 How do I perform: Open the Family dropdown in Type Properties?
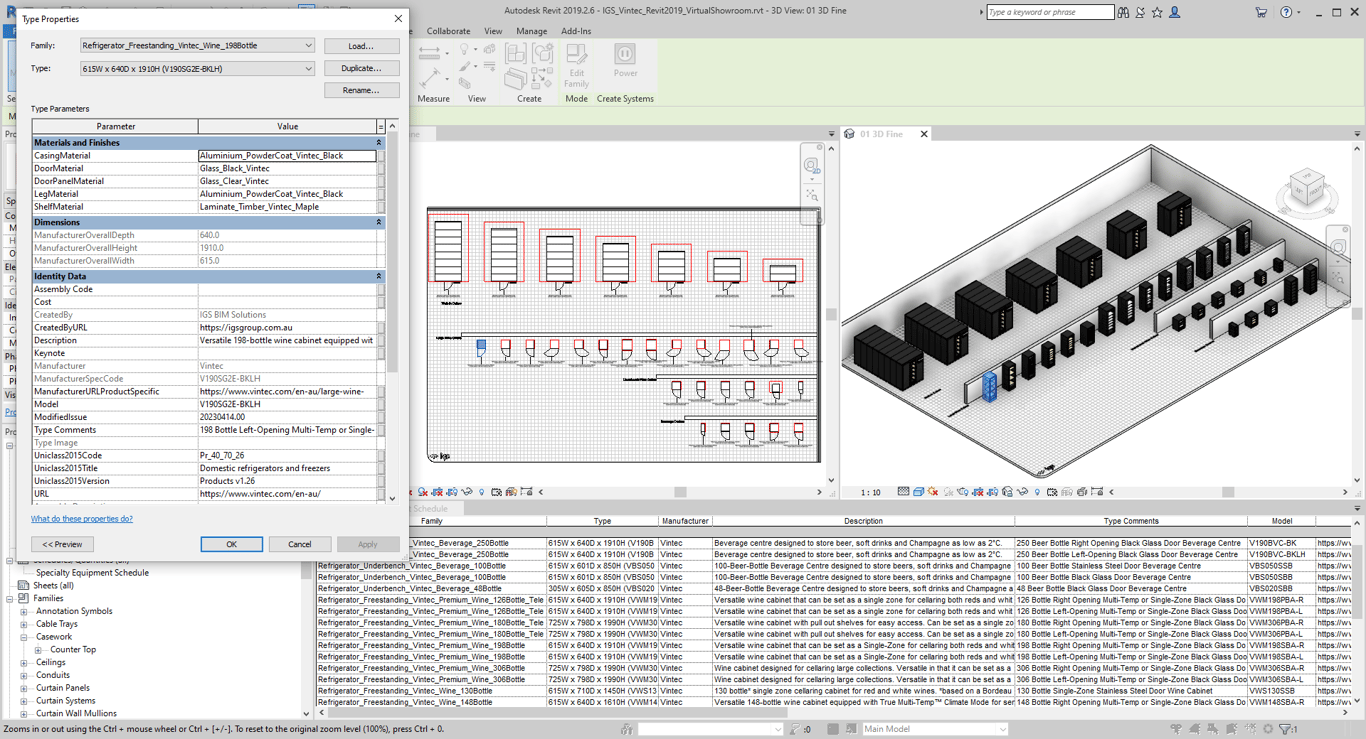tap(310, 45)
